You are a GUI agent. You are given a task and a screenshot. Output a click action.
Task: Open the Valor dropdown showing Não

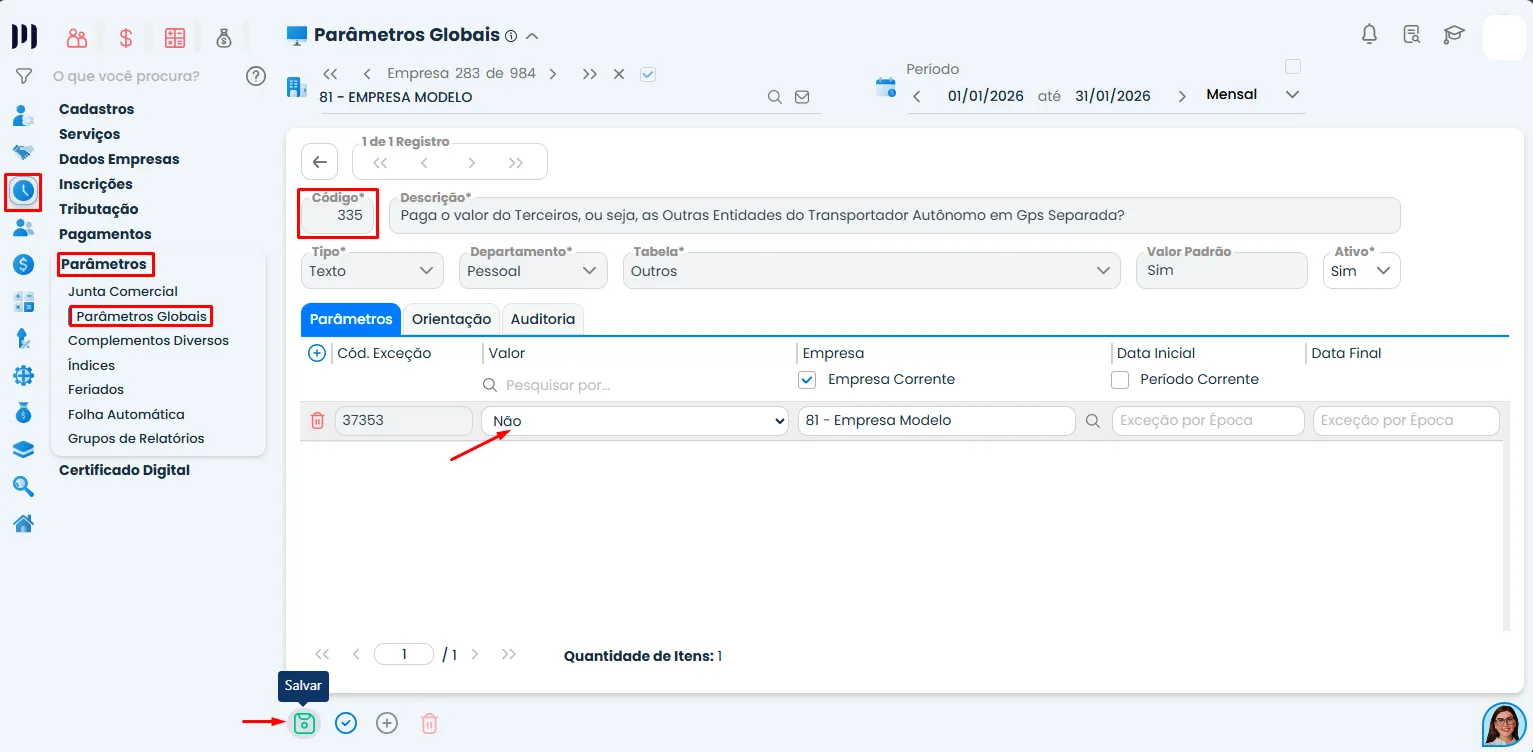[636, 421]
